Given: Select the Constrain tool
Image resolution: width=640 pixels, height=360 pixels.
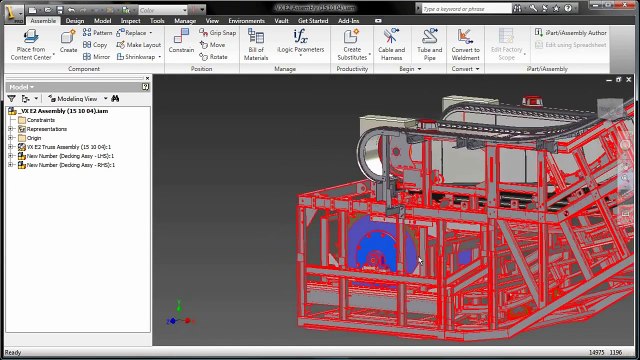Looking at the screenshot, I should [181, 41].
